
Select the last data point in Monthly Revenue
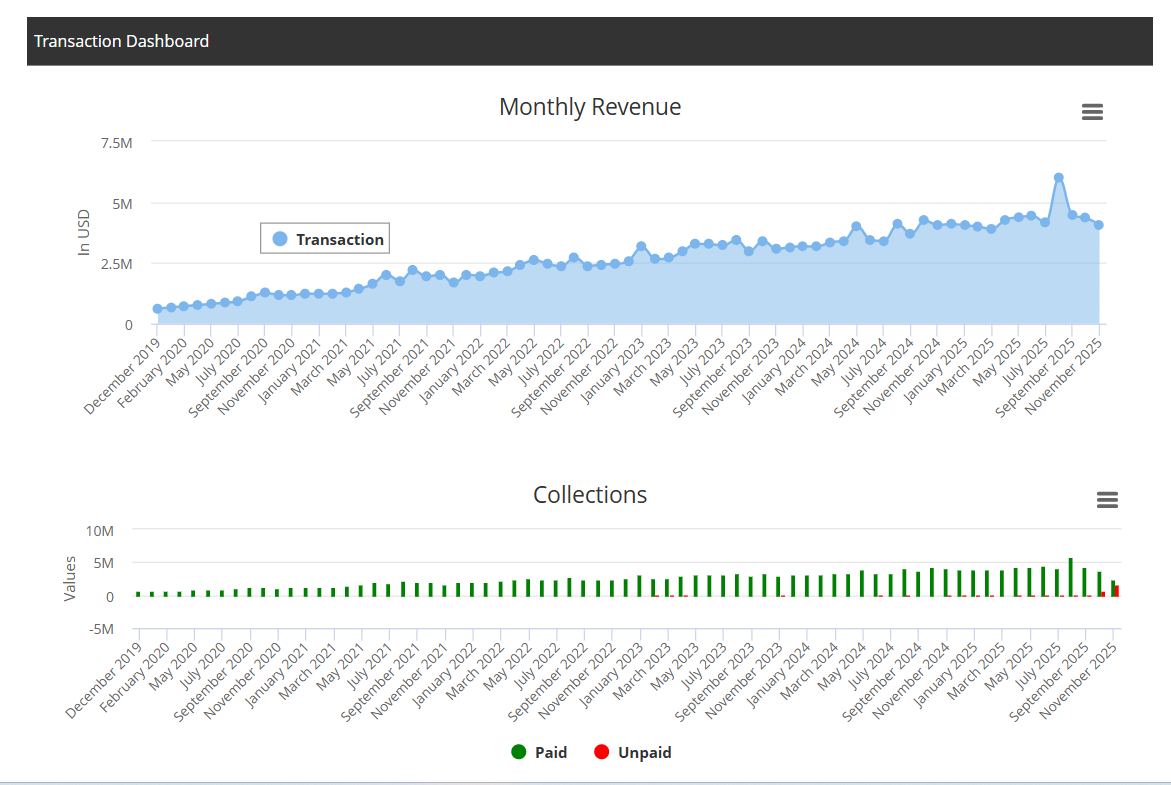pos(1098,225)
